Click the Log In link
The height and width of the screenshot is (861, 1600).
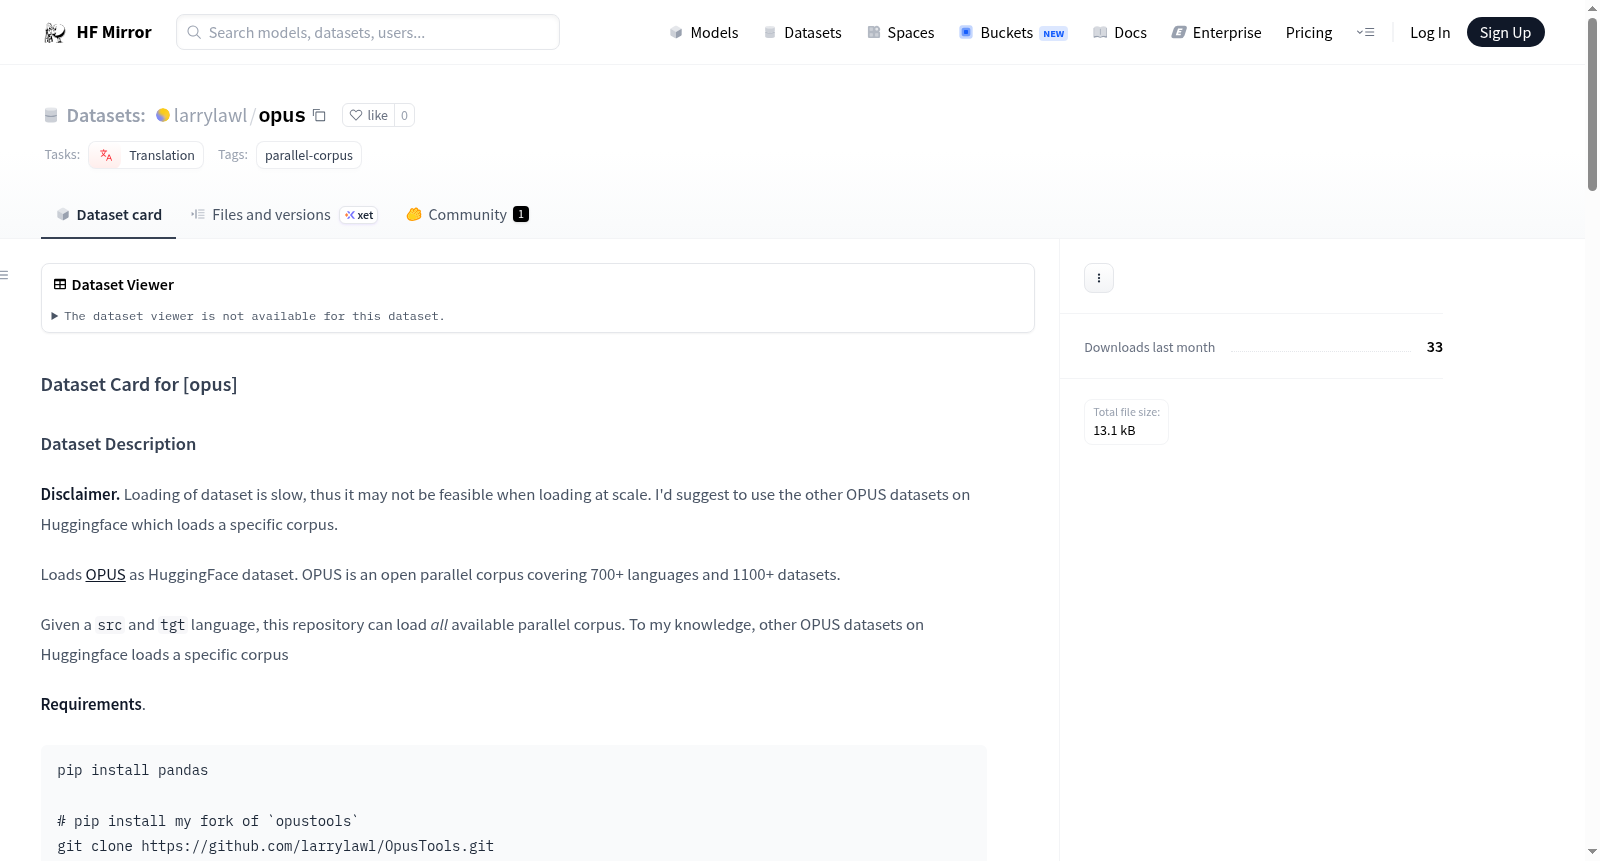1430,33
